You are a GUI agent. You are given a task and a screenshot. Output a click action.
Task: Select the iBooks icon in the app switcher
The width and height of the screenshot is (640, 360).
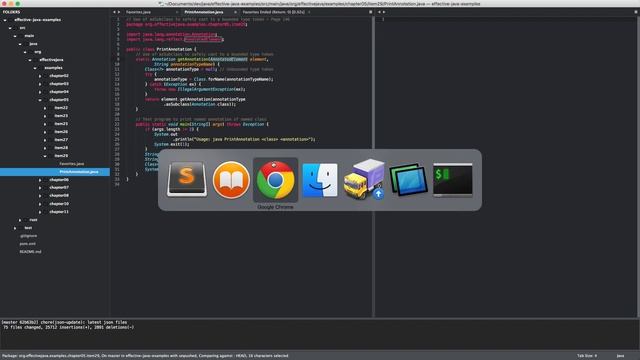pos(231,180)
